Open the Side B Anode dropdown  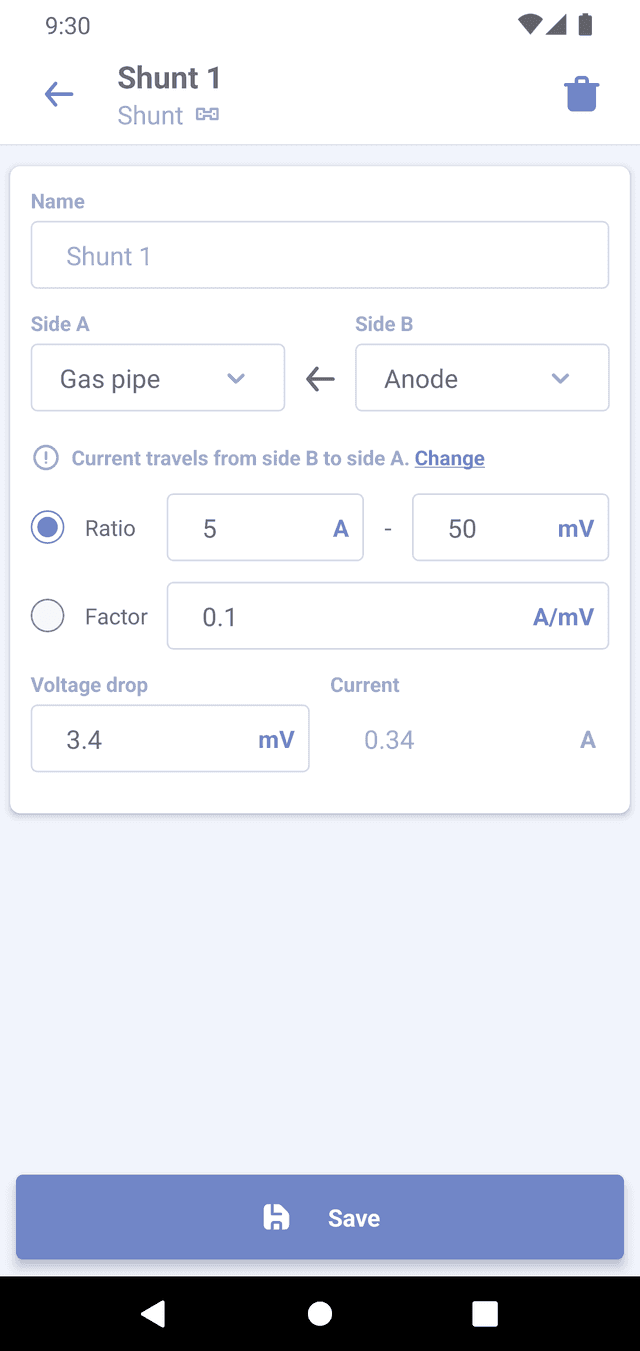[x=482, y=378]
